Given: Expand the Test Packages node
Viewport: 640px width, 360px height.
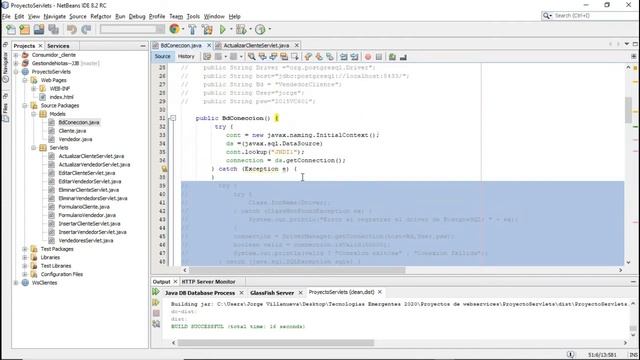Looking at the screenshot, I should click(x=25, y=249).
